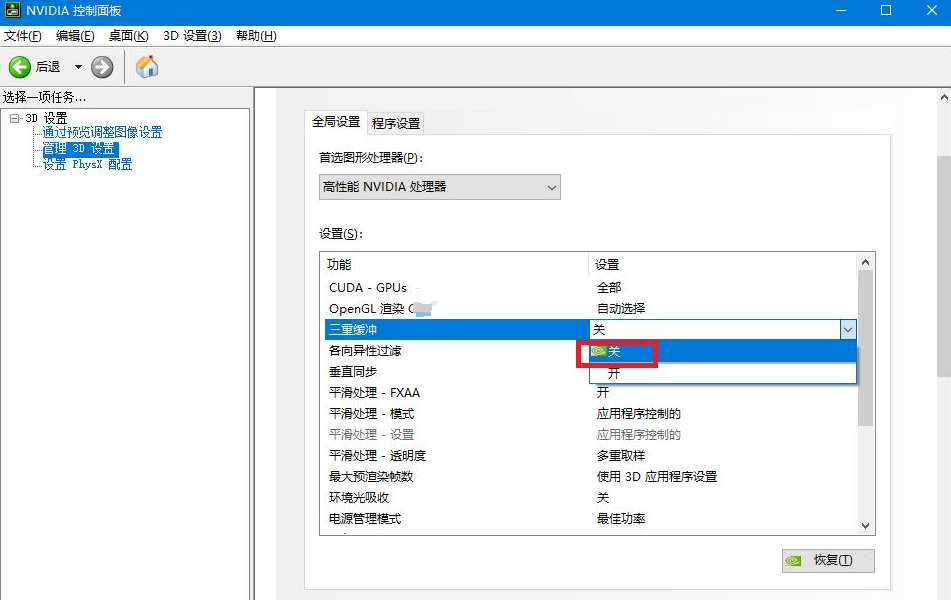Select 管理 3D 设置 in the task tree
951x600 pixels.
pyautogui.click(x=79, y=149)
